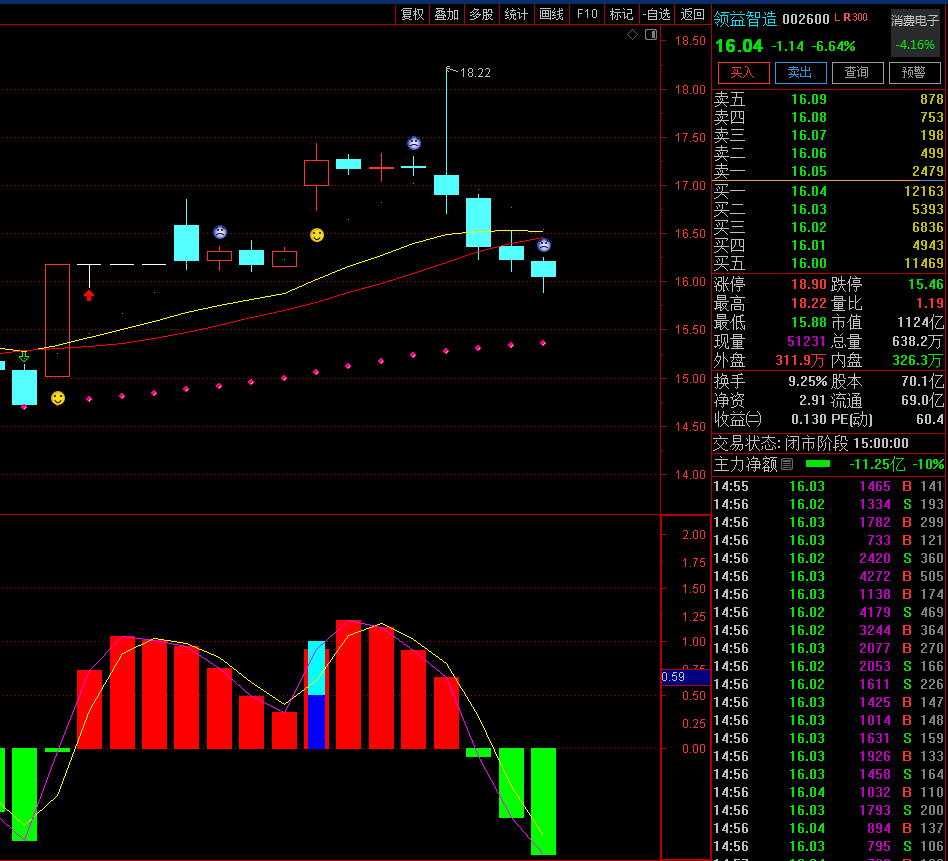Select the tick row with volume 2420
This screenshot has height=861, width=948.
coord(828,558)
